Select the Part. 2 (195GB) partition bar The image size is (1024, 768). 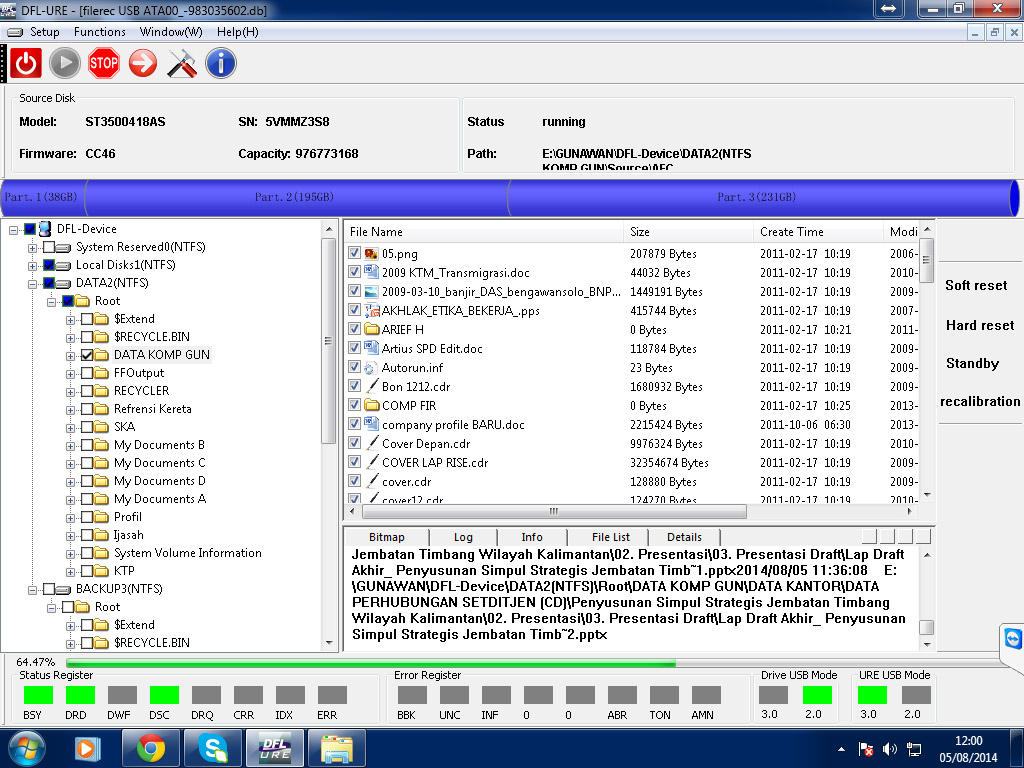[294, 197]
